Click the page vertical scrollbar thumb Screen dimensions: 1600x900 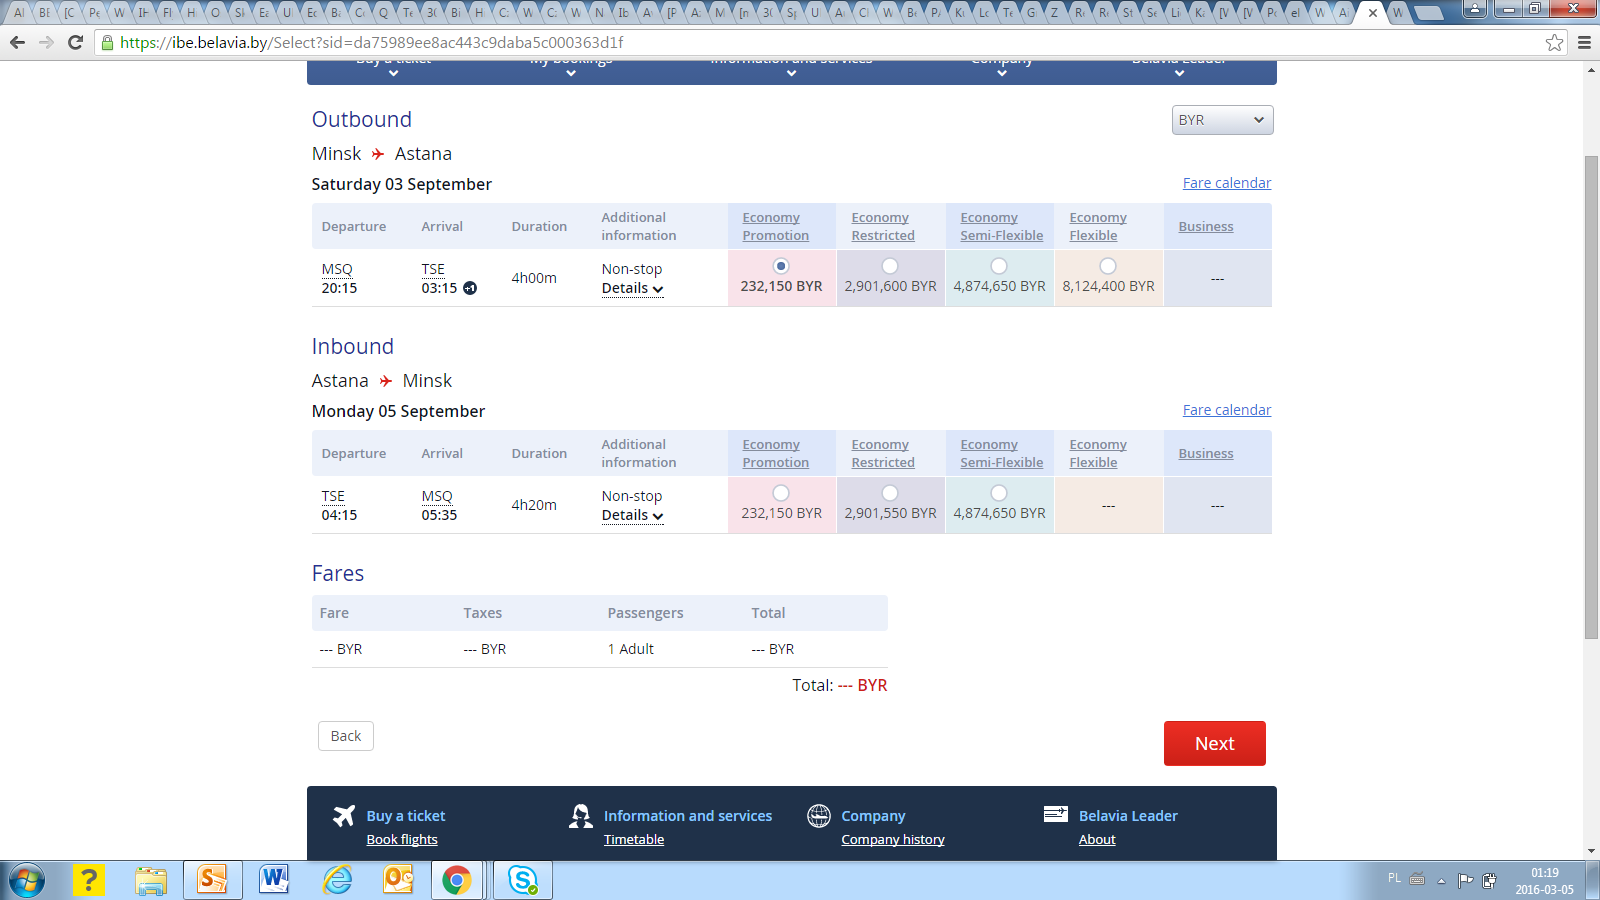coord(1591,397)
